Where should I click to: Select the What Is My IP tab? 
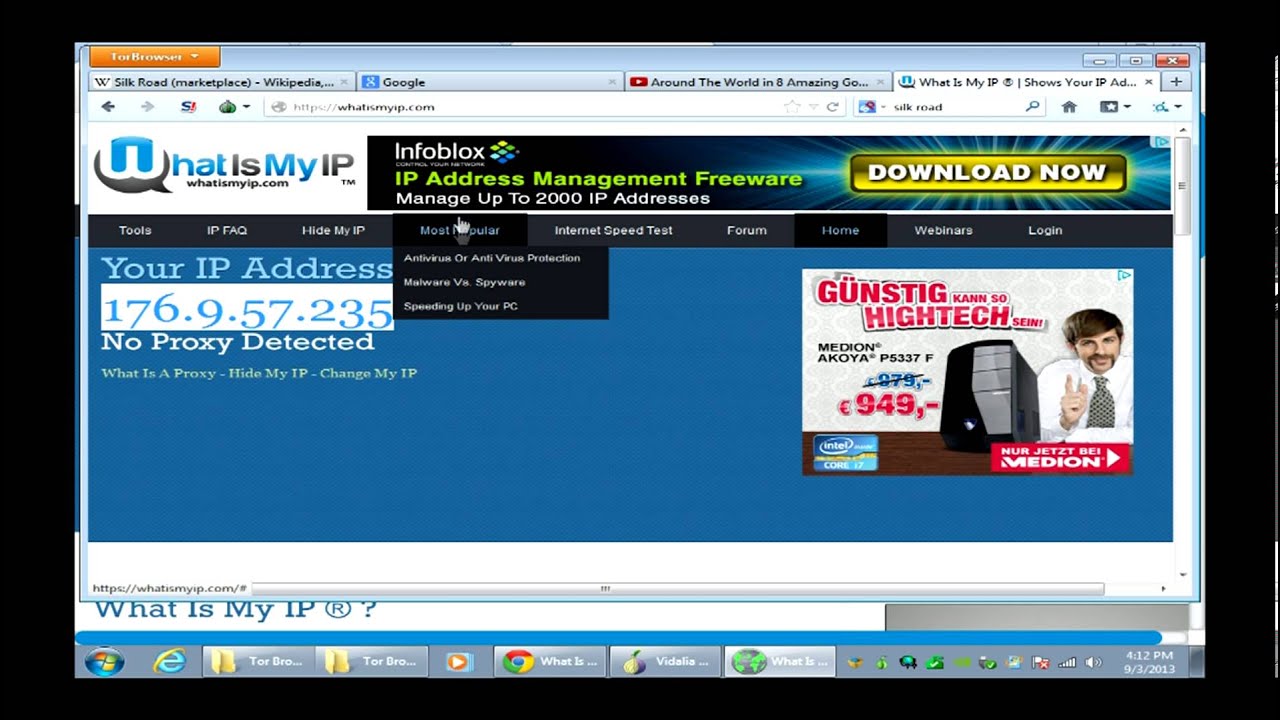[x=1026, y=82]
